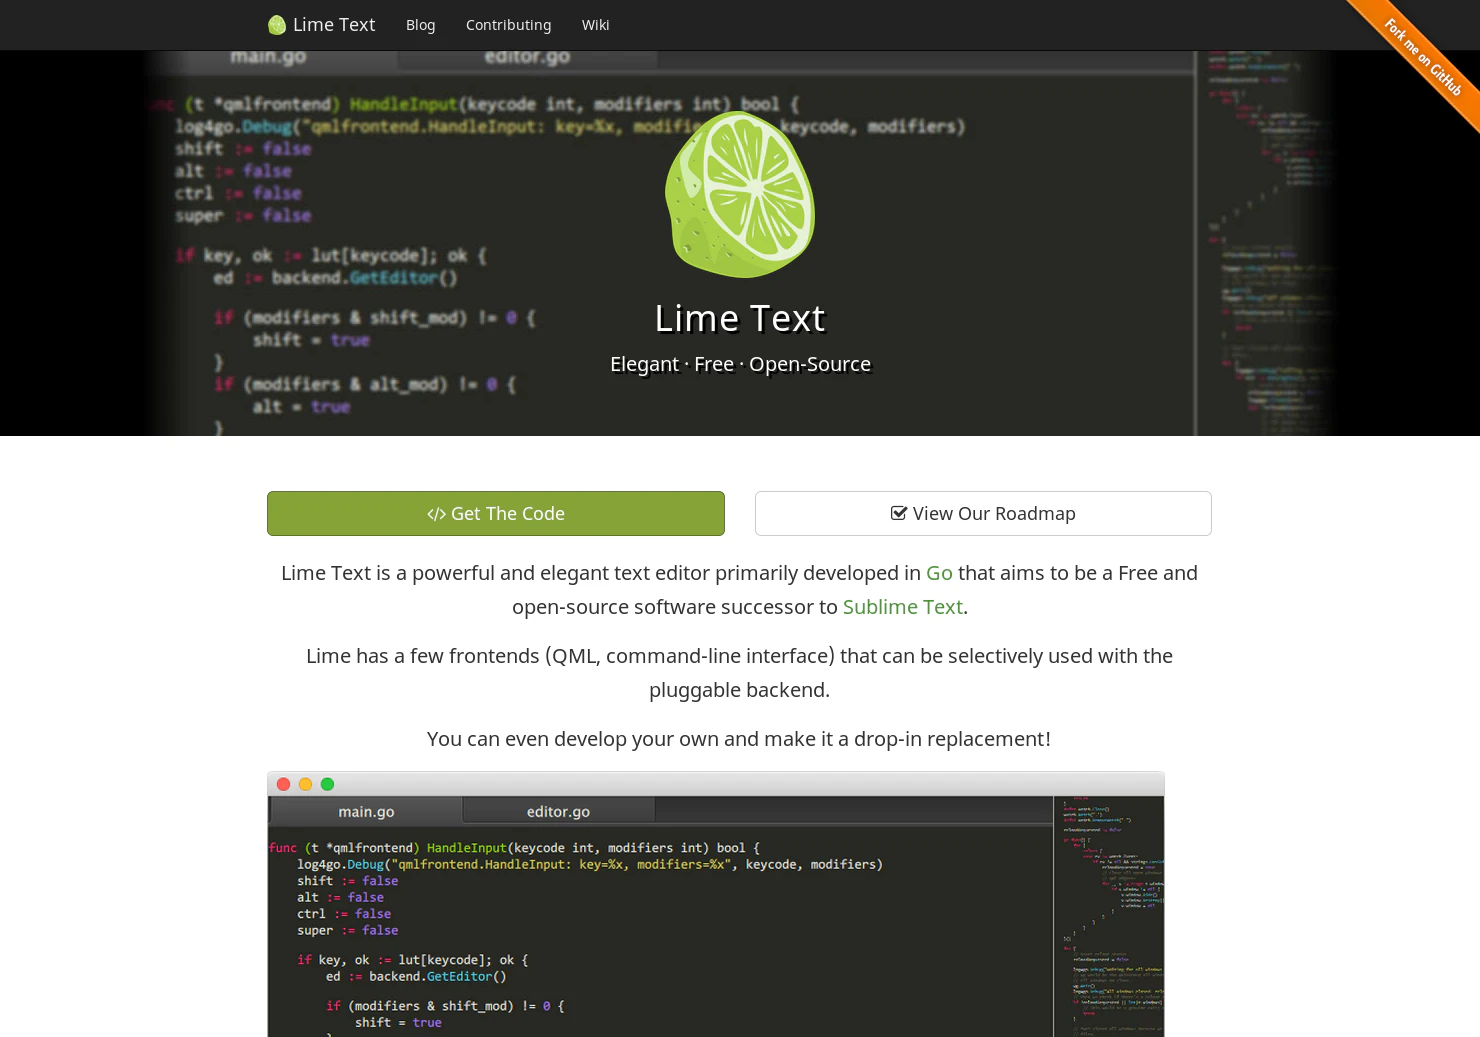1480x1037 pixels.
Task: Click 'backend.GetEditor()' in the screenshot code
Action: pos(438,977)
